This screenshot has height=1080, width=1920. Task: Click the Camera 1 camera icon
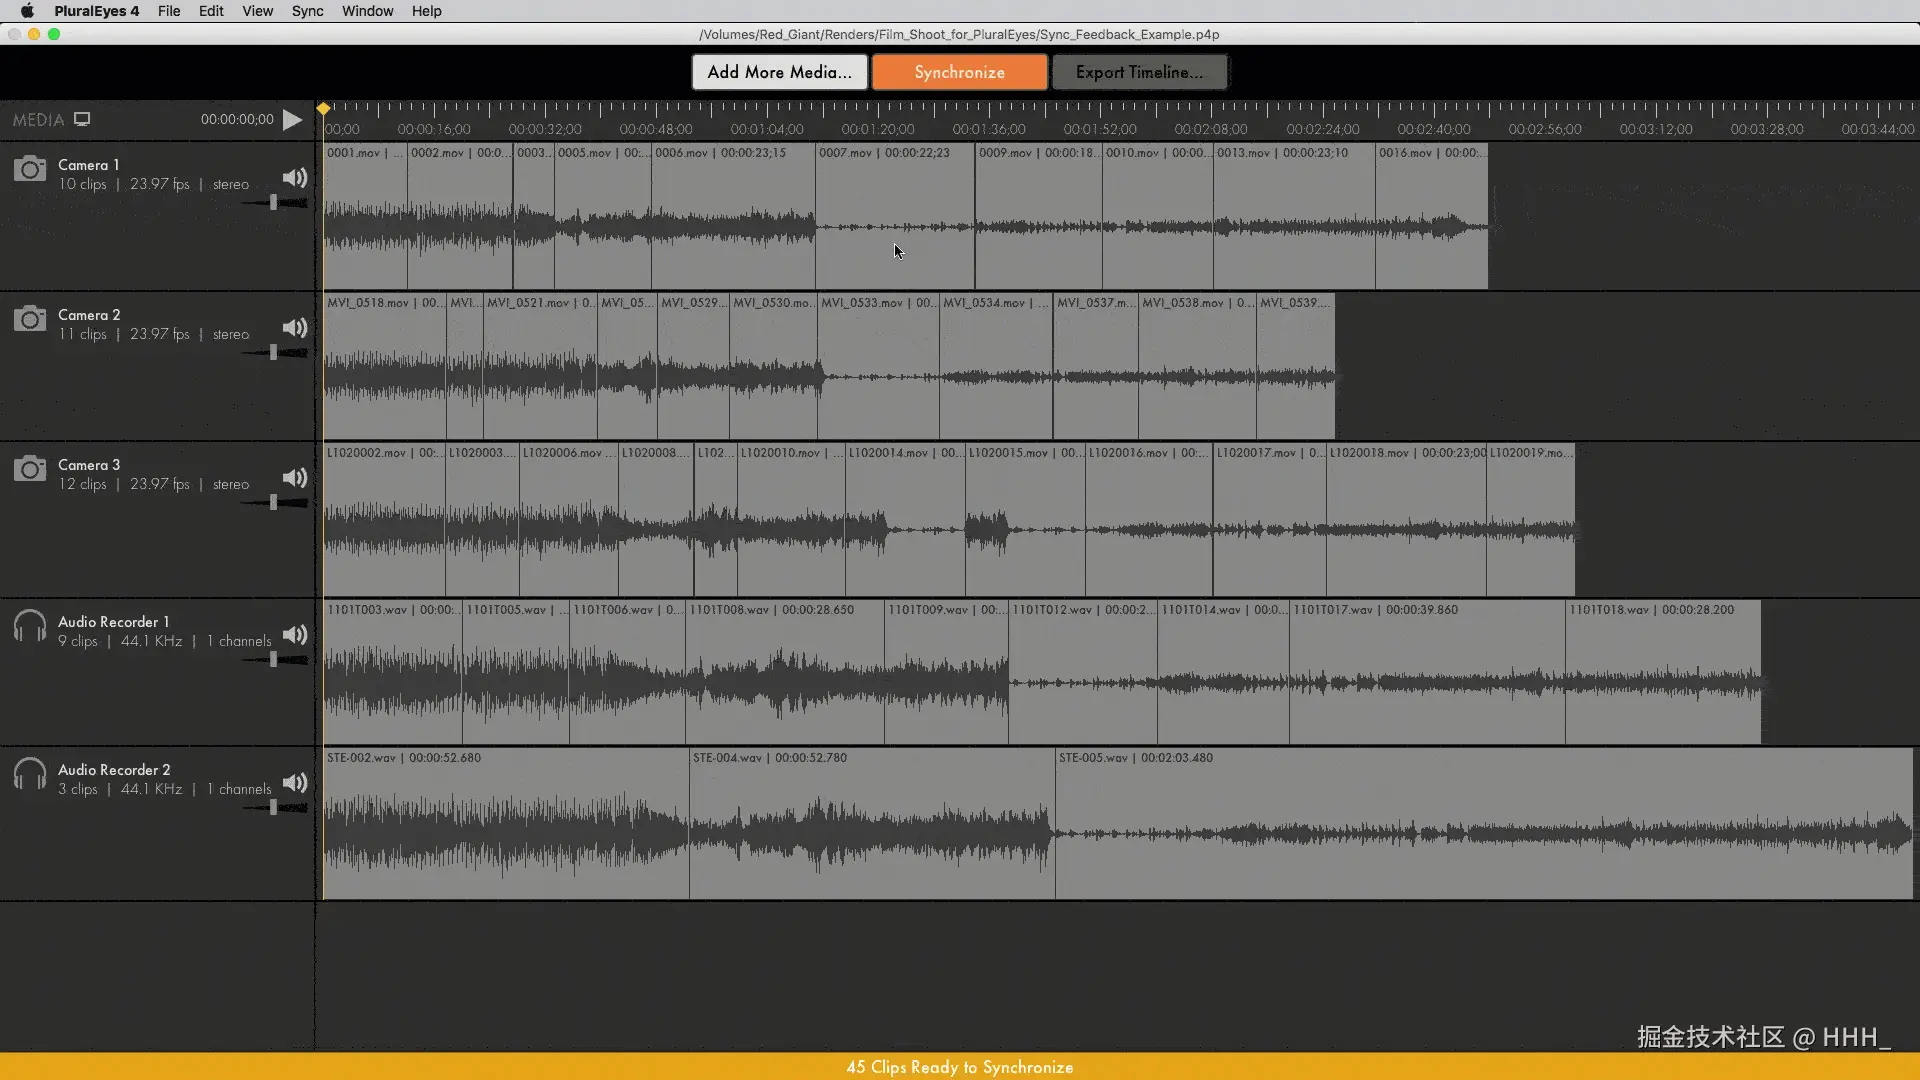point(30,169)
